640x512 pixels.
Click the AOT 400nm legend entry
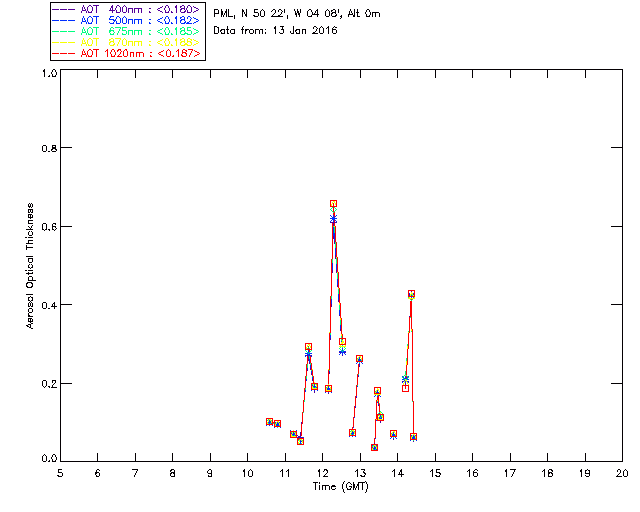[127, 9]
